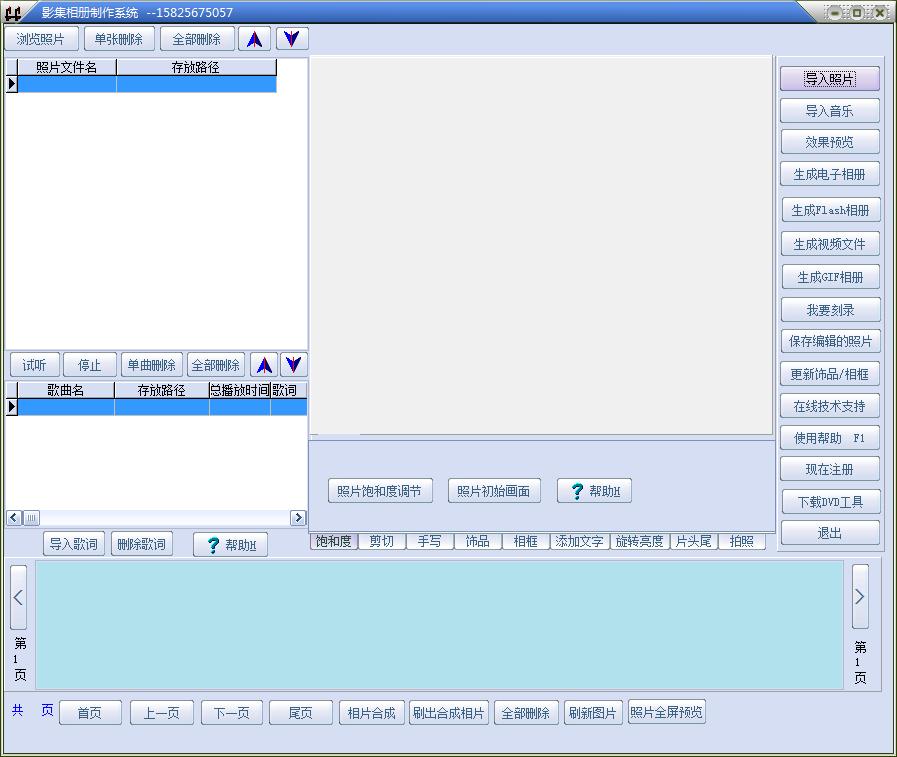The height and width of the screenshot is (757, 897).
Task: Stop music playback with 停止
Action: (x=89, y=364)
